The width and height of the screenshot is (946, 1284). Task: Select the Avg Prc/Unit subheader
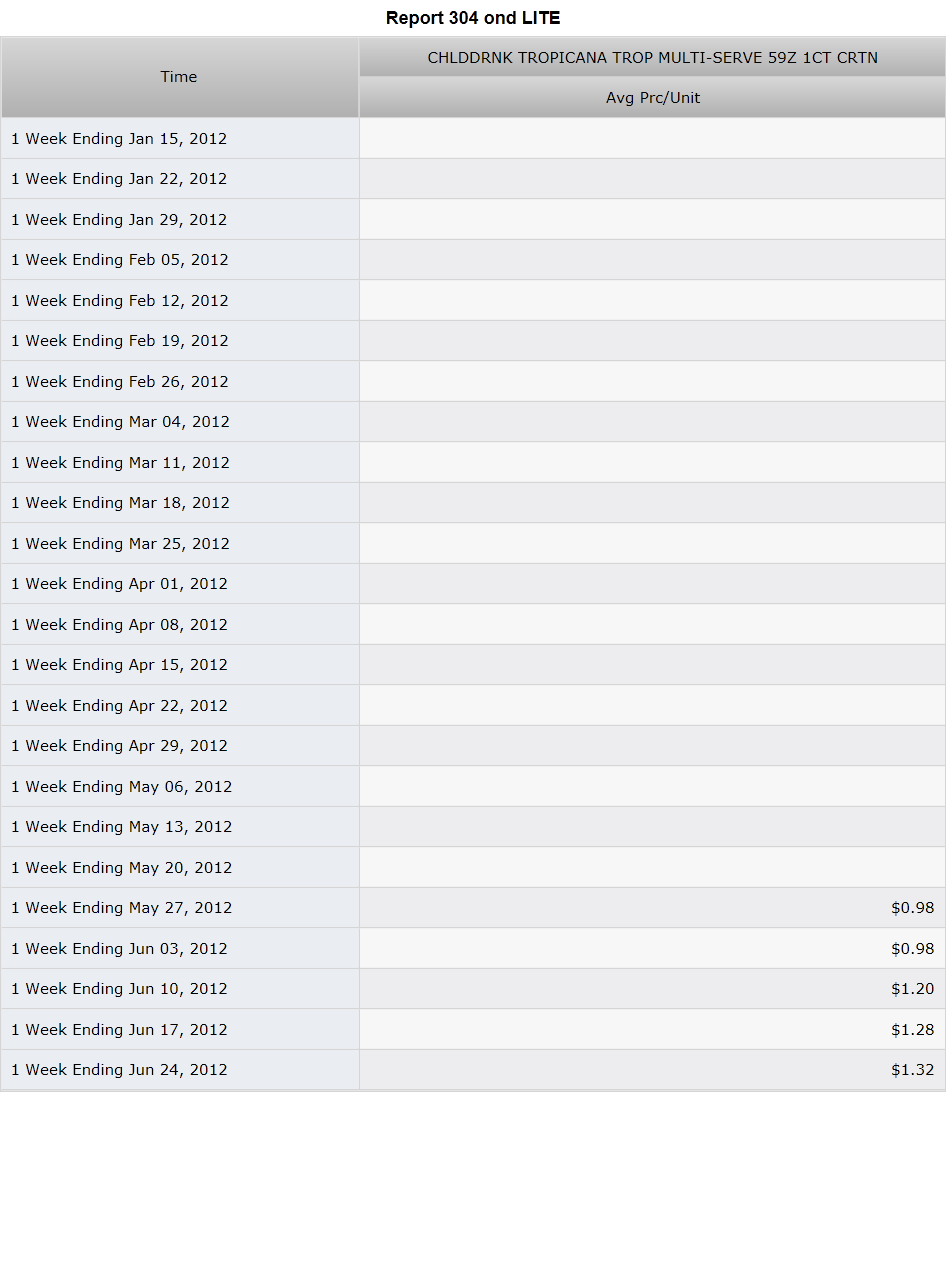coord(652,98)
